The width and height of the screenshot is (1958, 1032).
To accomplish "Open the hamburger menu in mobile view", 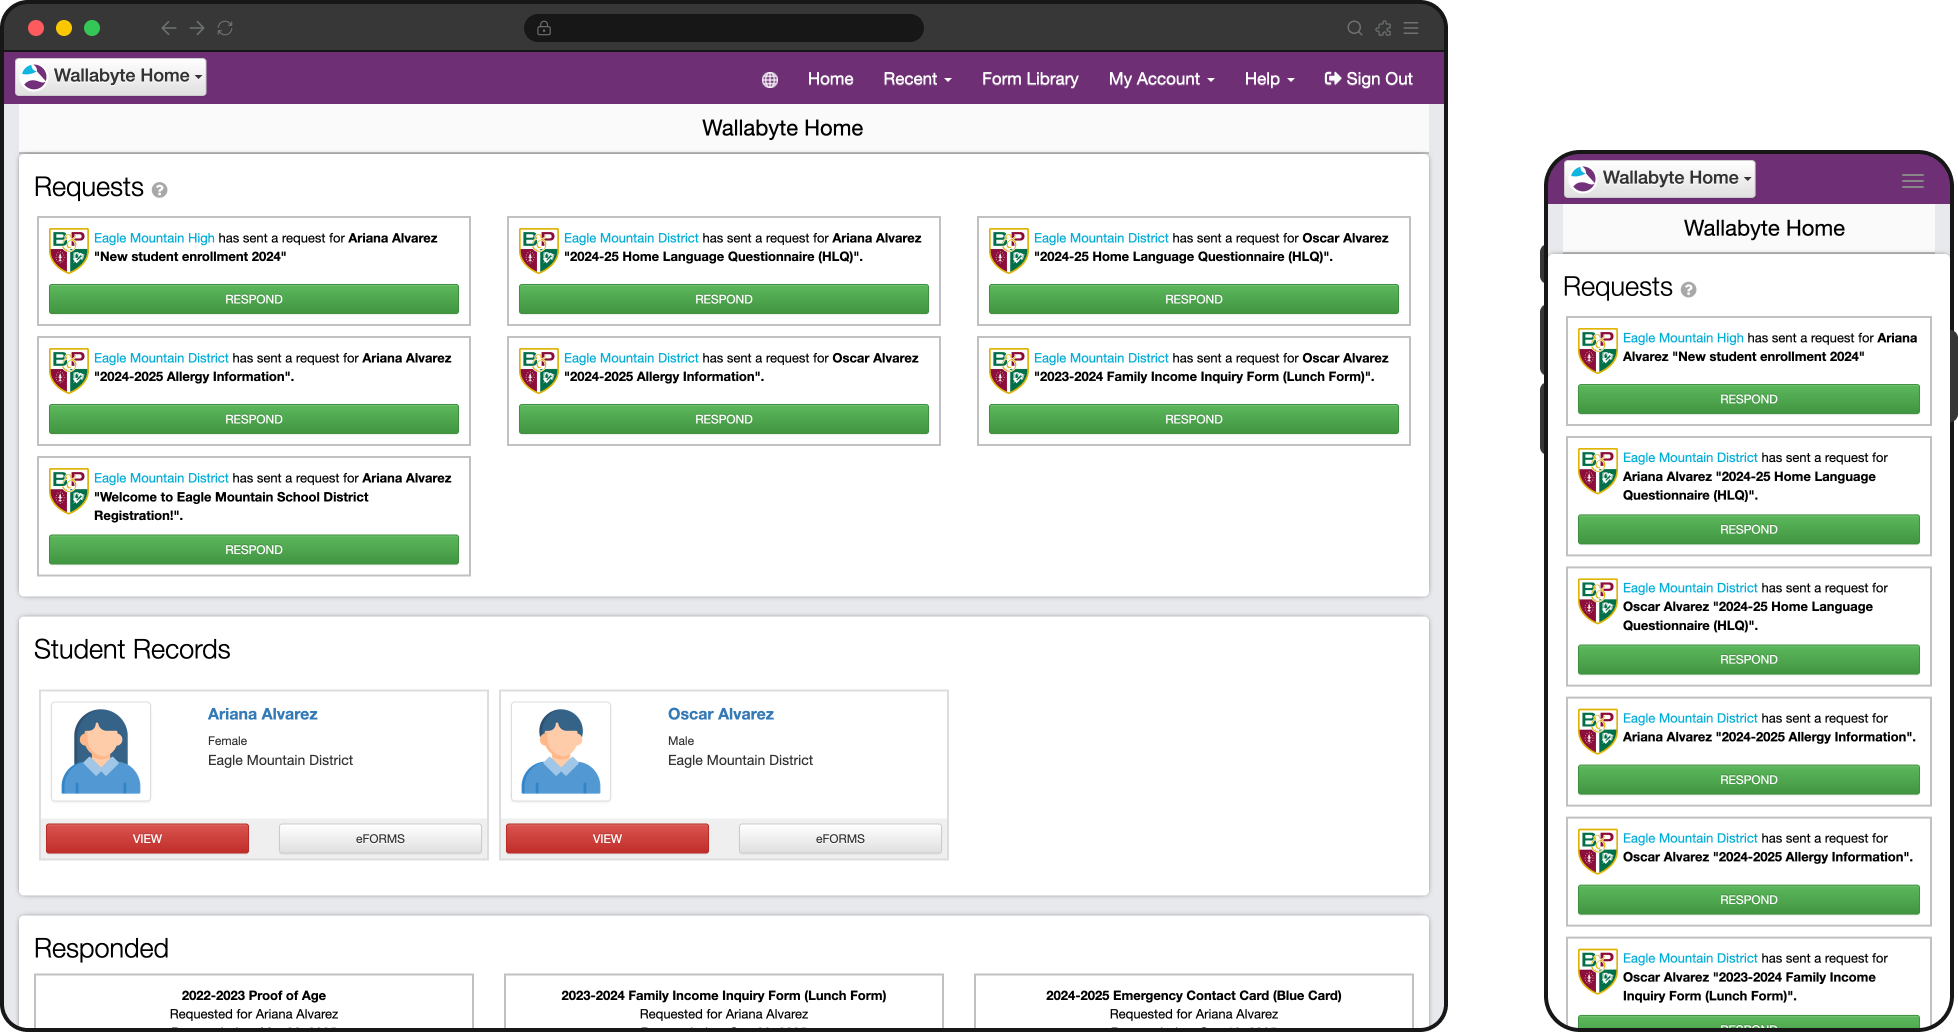I will (1912, 181).
